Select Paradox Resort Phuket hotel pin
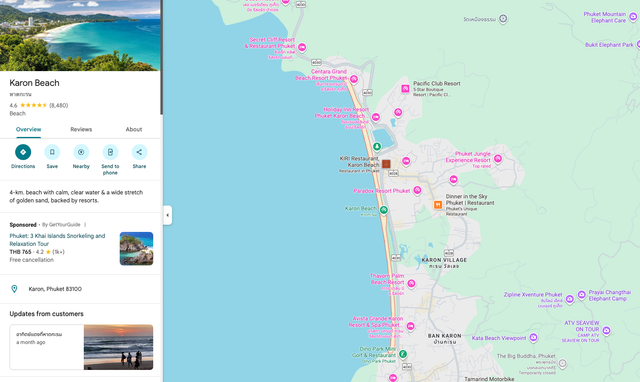 tap(417, 190)
